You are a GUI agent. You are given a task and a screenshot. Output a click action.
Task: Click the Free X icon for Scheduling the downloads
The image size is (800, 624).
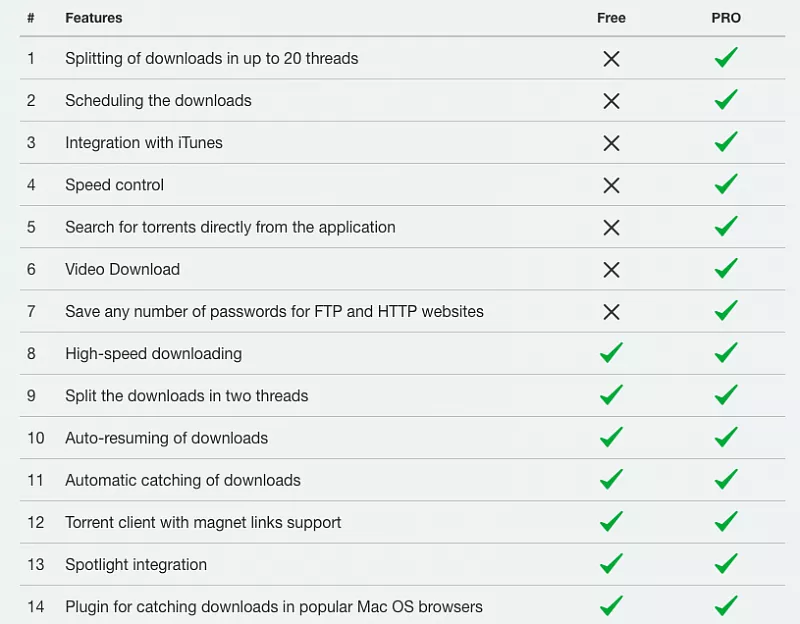click(x=611, y=101)
